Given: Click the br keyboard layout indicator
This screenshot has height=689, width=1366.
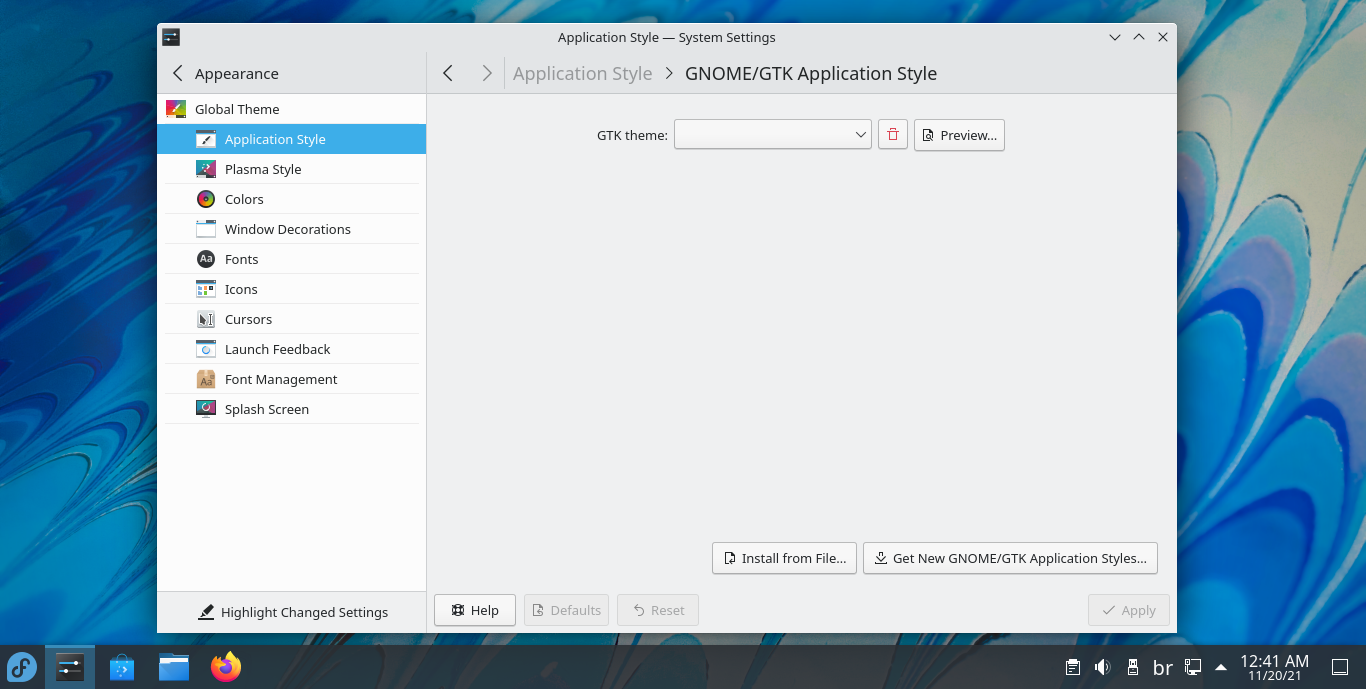Looking at the screenshot, I should click(1163, 668).
